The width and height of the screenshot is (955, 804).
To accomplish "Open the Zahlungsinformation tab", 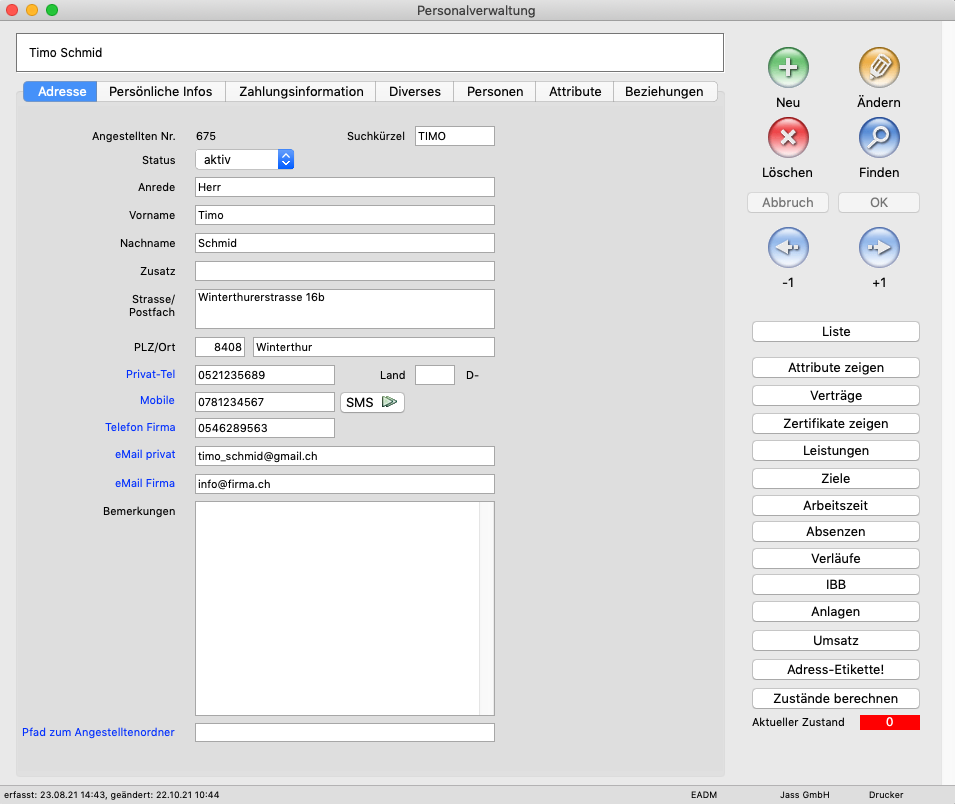I will click(x=301, y=91).
